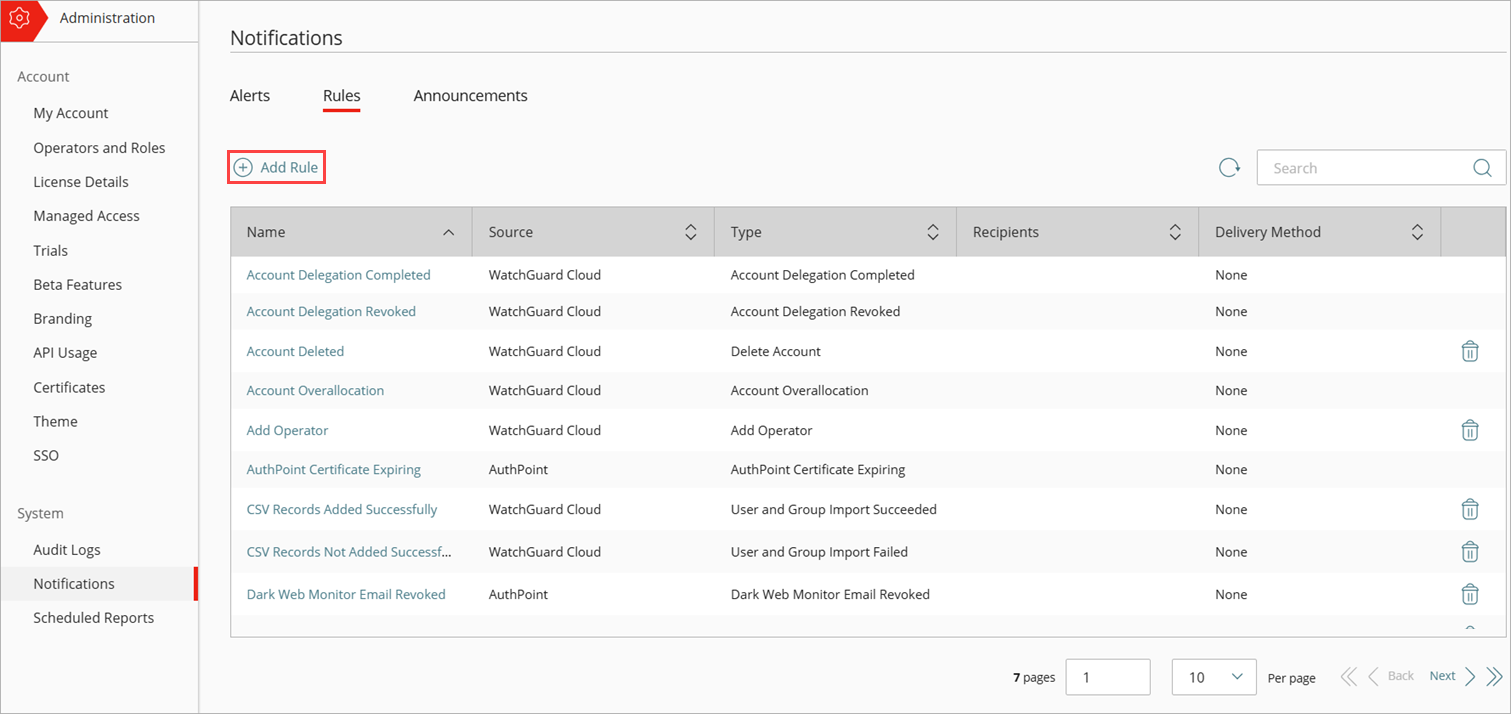
Task: Delete the CSV Records Added Successfully rule
Action: [1470, 509]
